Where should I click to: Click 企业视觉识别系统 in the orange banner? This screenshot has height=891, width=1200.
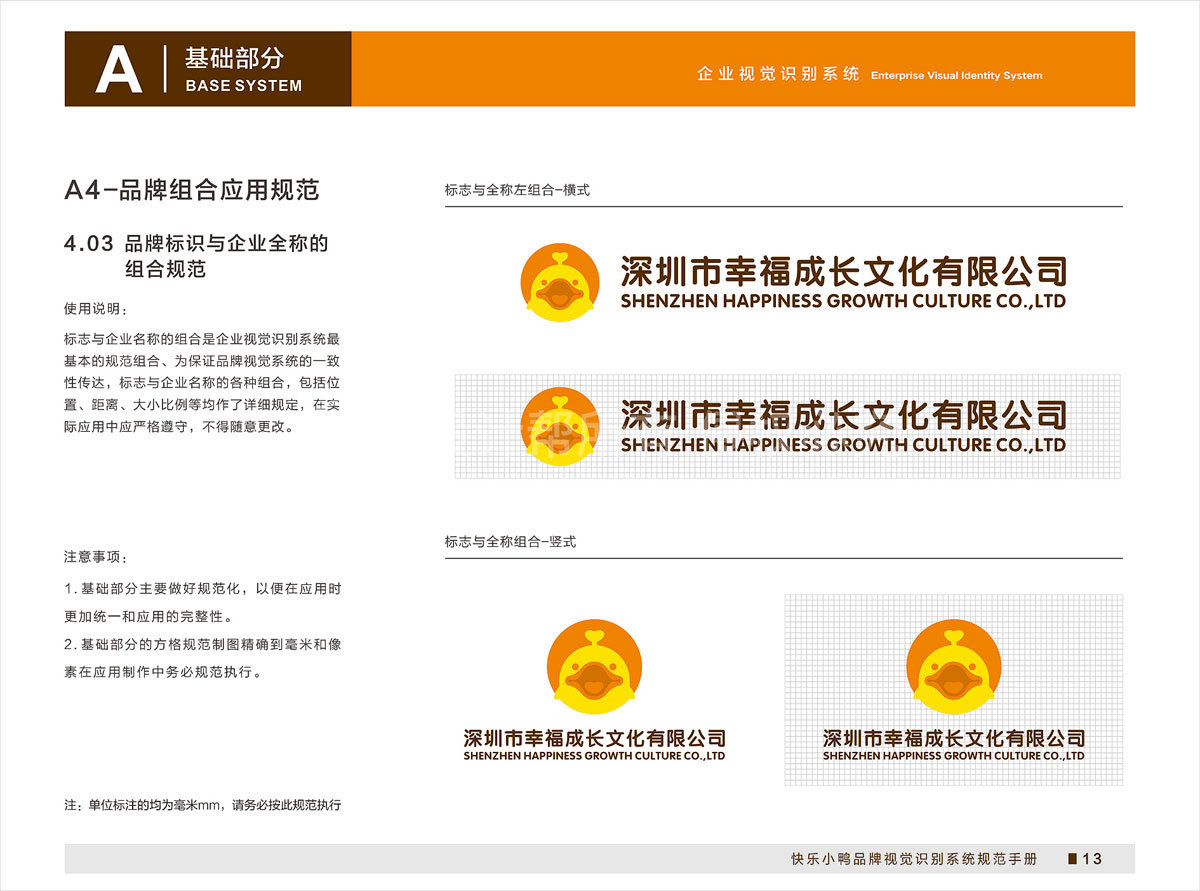coord(778,74)
